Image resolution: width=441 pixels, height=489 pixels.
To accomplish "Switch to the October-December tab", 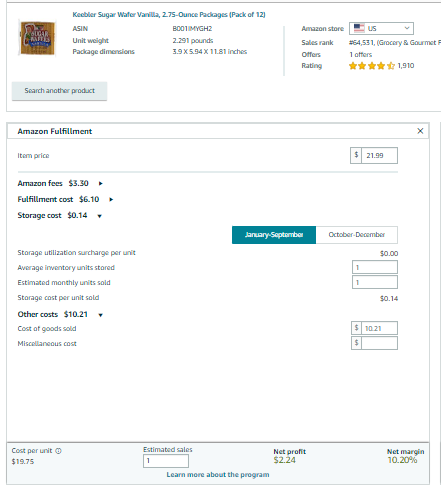I will [357, 235].
